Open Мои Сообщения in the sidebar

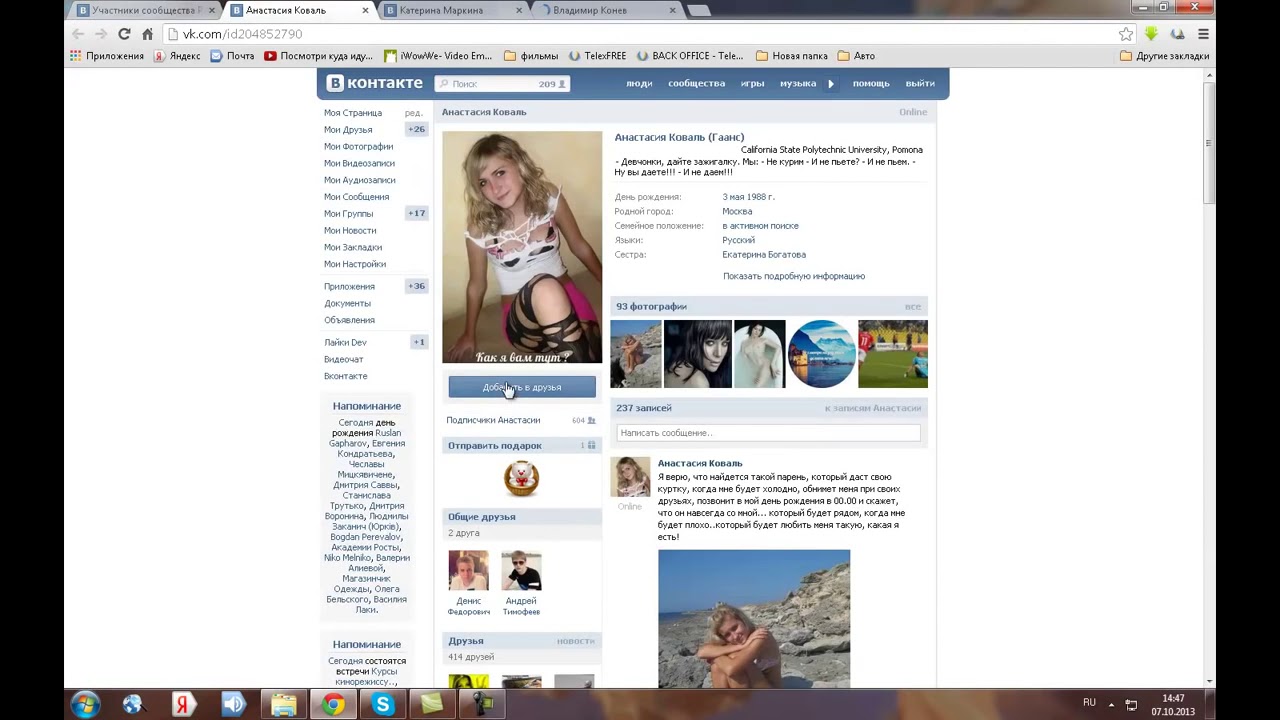[356, 197]
